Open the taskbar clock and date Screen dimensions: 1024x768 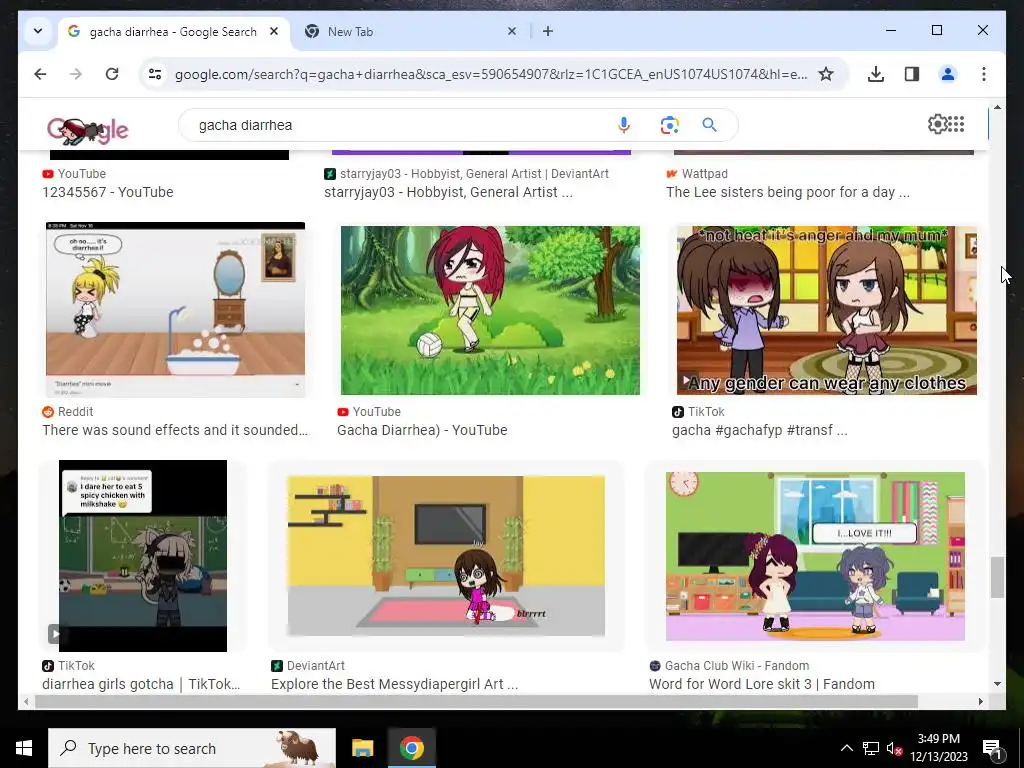pos(938,748)
